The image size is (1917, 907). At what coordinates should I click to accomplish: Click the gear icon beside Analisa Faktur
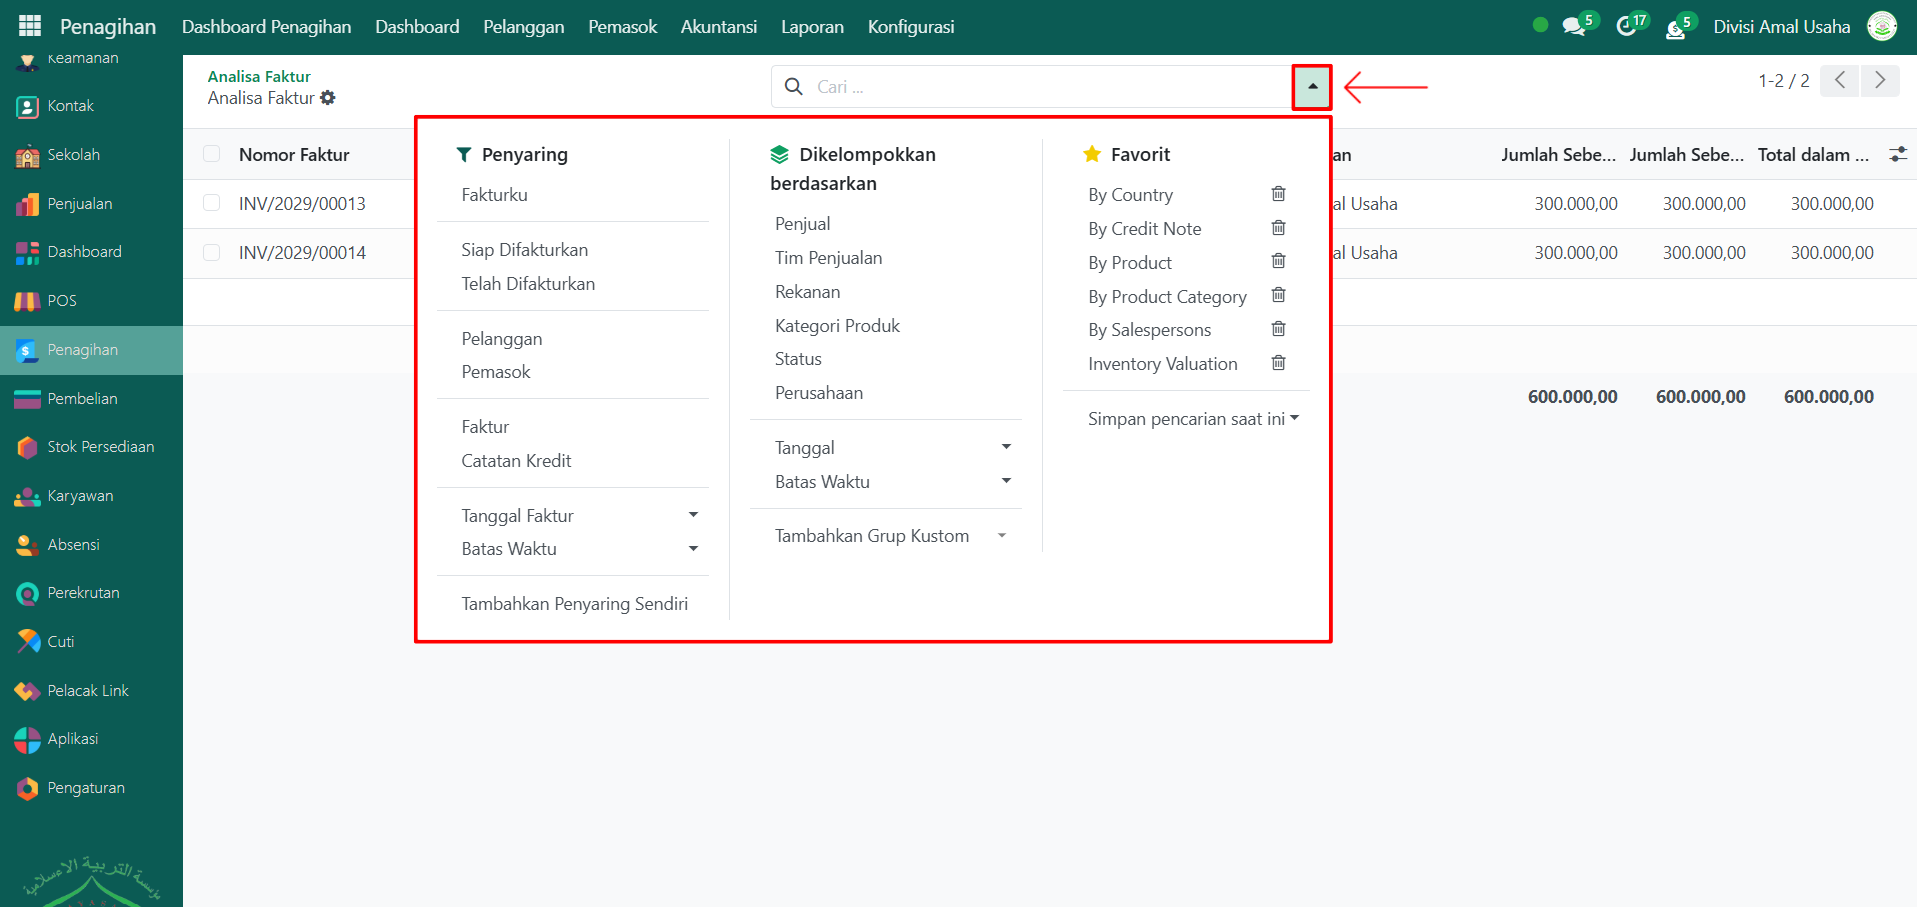point(328,98)
